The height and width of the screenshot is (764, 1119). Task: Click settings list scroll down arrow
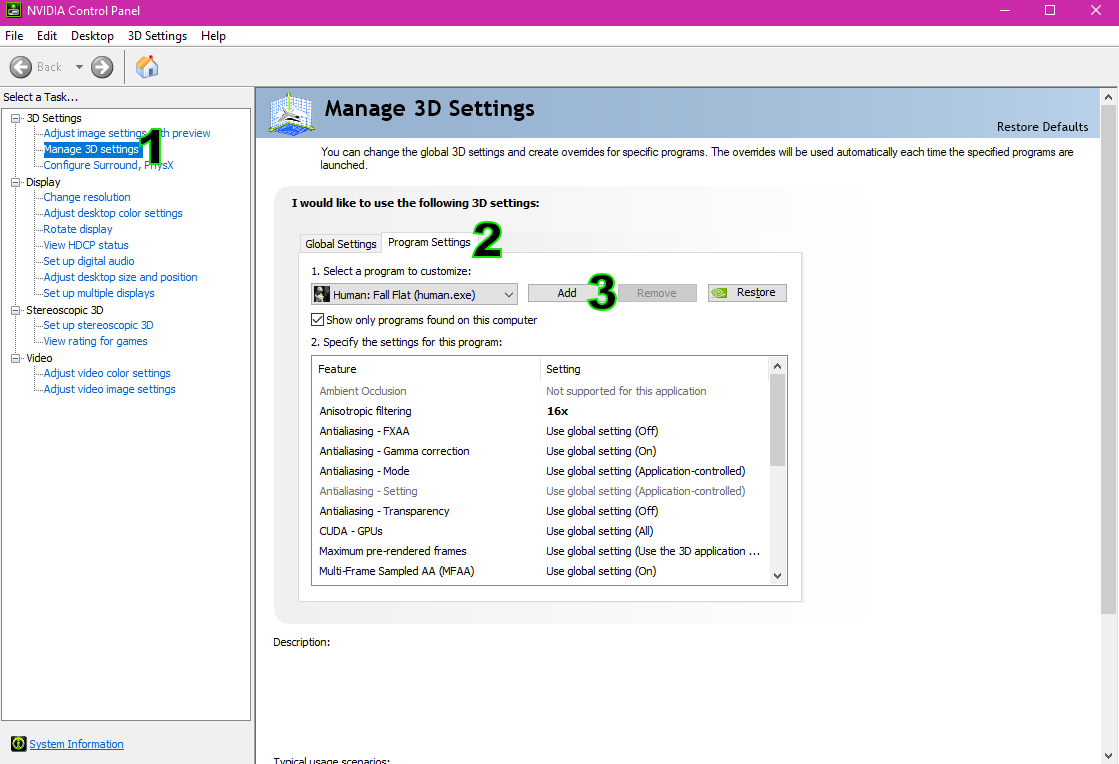click(778, 576)
